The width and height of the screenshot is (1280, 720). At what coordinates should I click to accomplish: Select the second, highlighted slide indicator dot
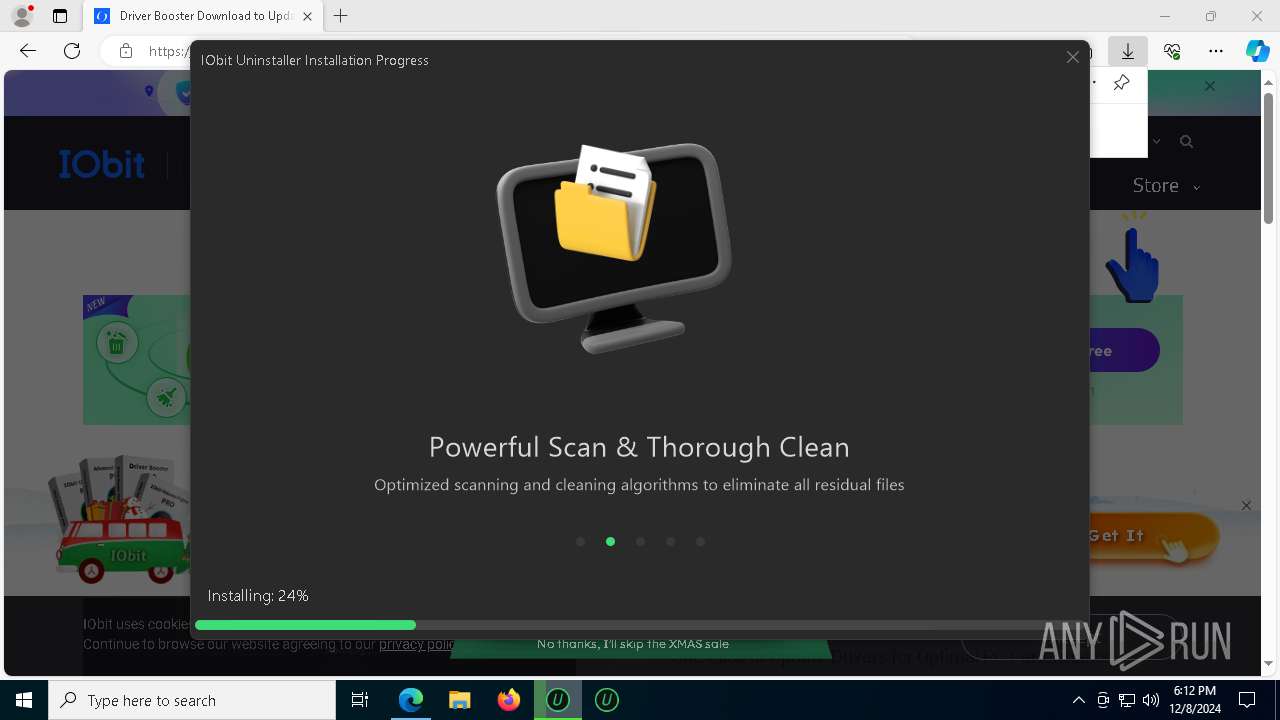point(610,542)
